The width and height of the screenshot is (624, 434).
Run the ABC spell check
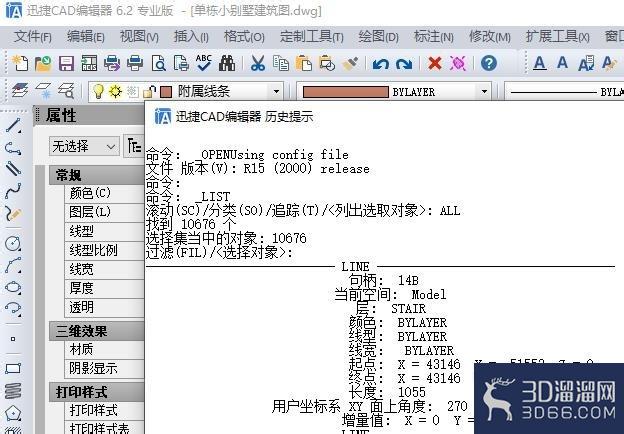204,63
